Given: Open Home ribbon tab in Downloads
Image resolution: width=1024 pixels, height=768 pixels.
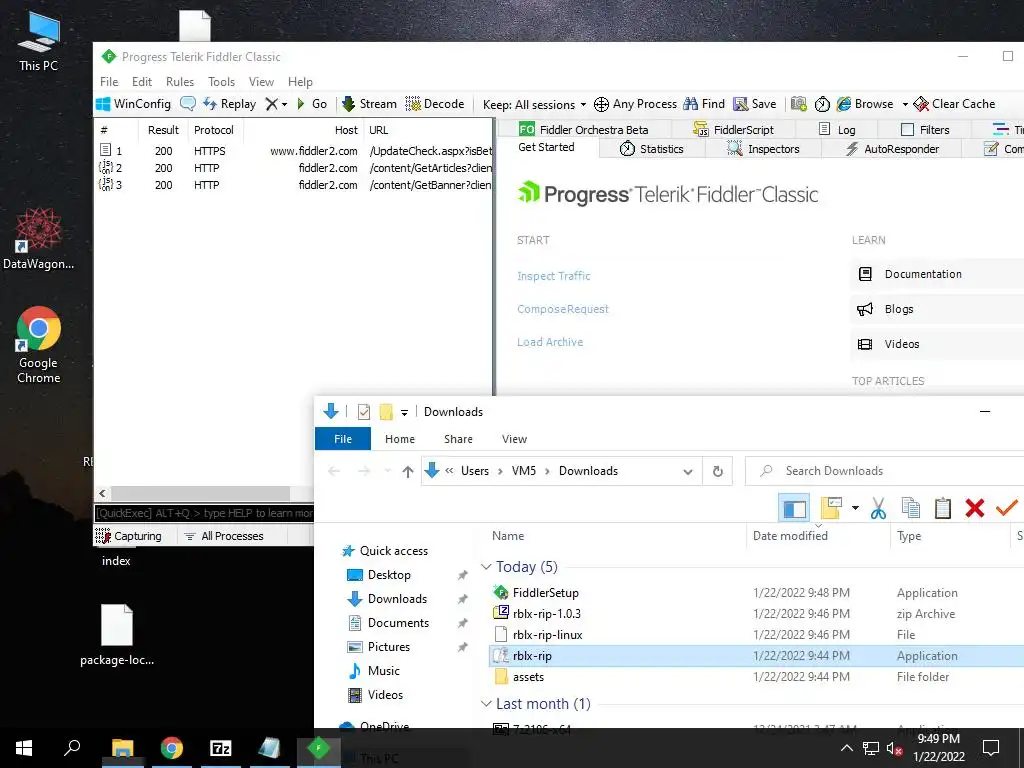Looking at the screenshot, I should pos(400,439).
